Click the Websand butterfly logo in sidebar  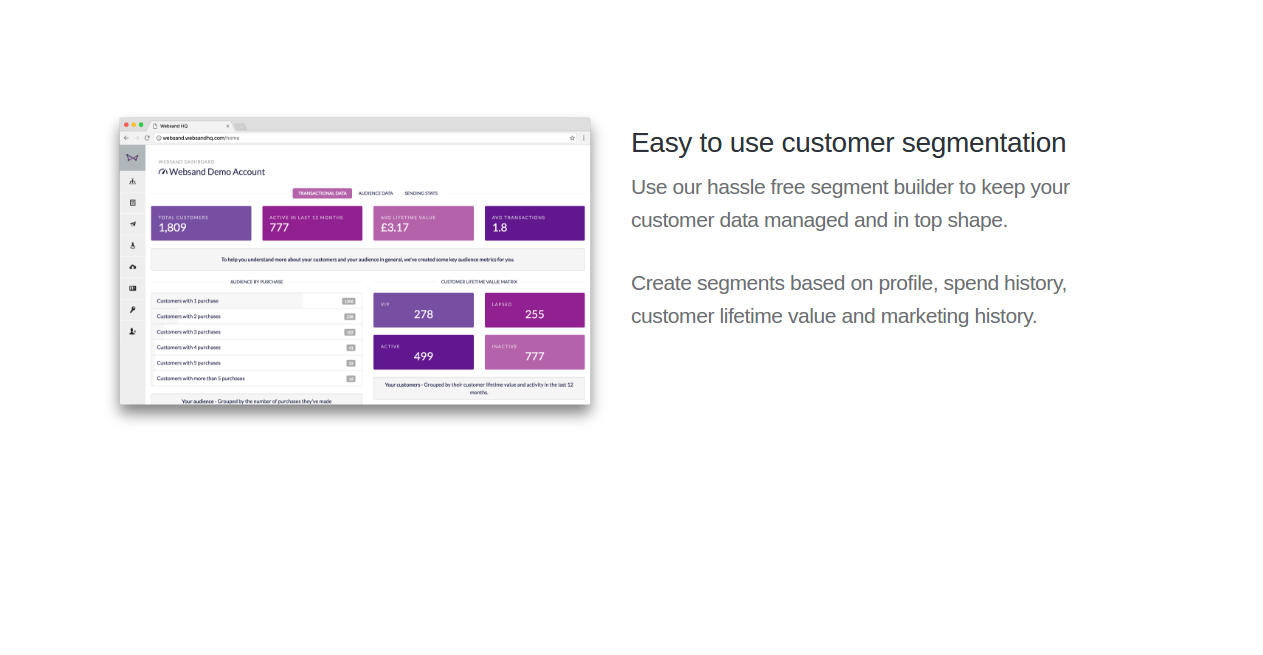(x=132, y=158)
